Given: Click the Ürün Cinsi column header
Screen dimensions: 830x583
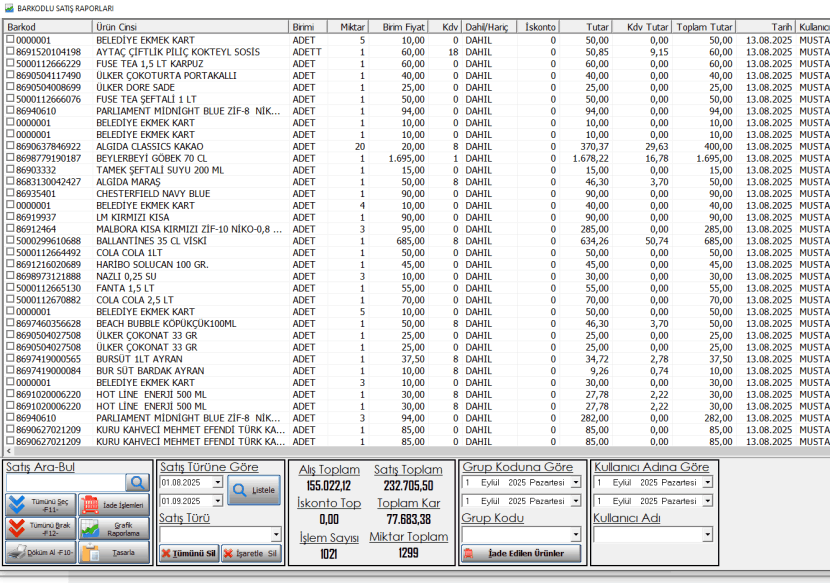Looking at the screenshot, I should (191, 27).
